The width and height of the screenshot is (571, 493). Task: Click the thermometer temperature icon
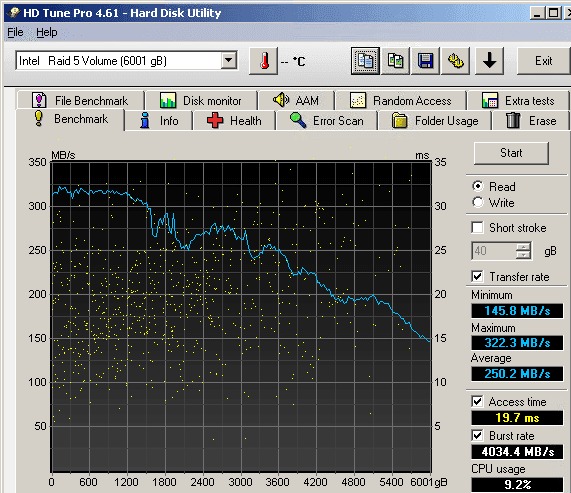264,61
